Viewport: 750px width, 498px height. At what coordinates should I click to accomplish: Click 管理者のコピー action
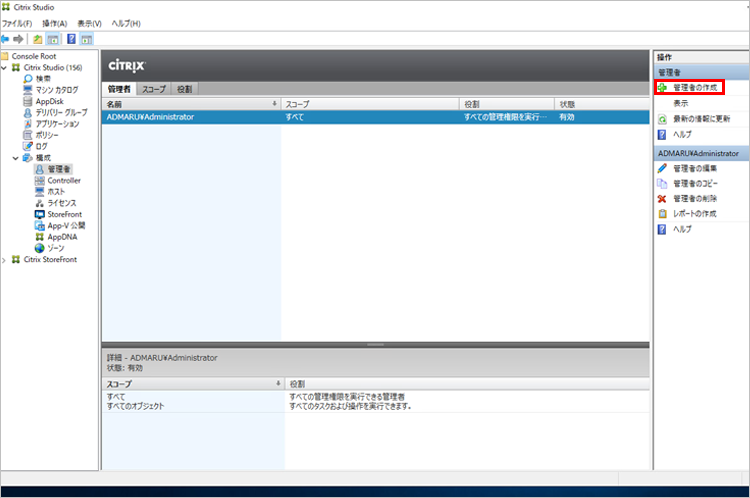click(695, 184)
